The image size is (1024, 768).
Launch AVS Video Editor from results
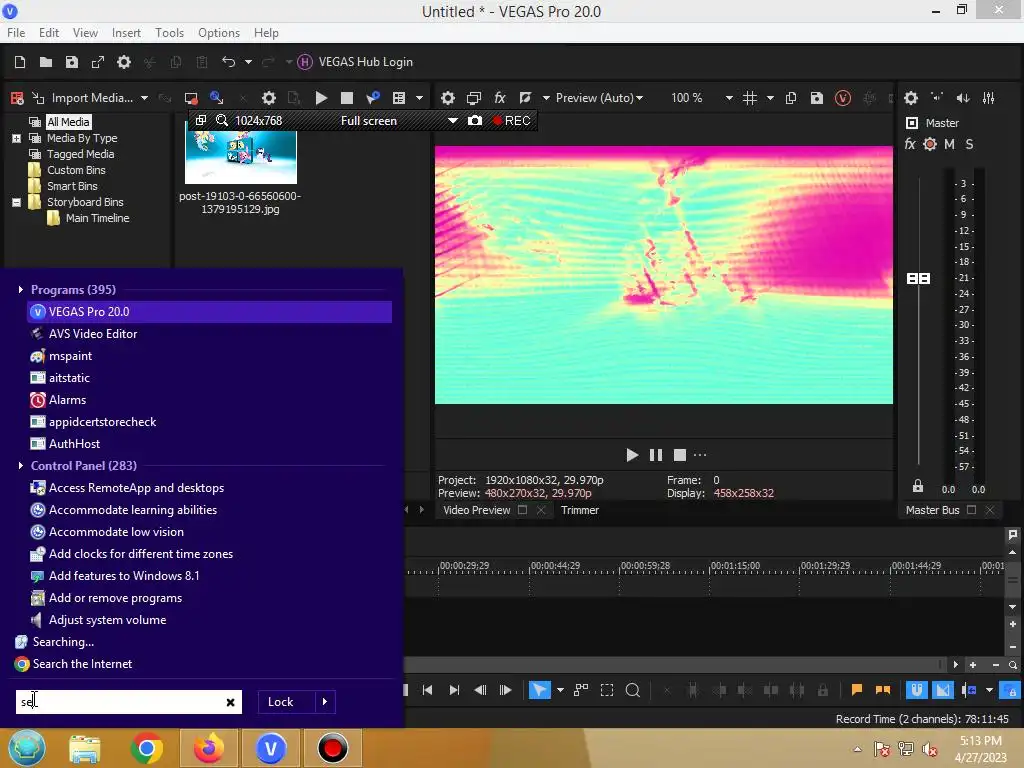(x=93, y=334)
